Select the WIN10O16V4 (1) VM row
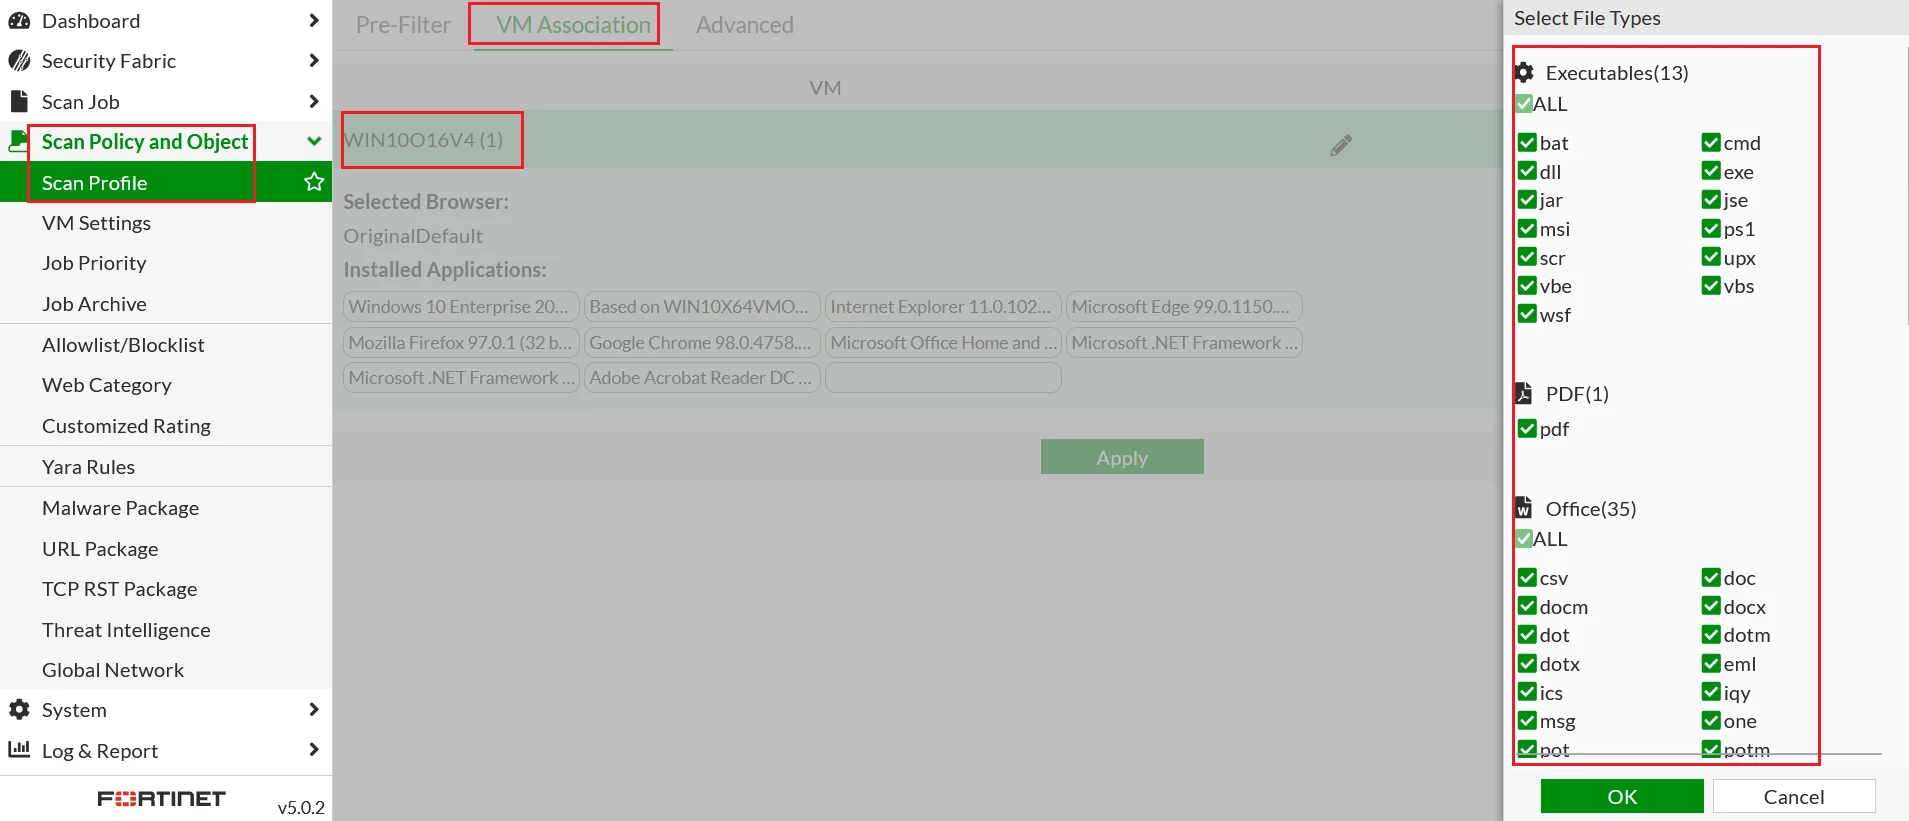This screenshot has height=821, width=1909. pyautogui.click(x=918, y=140)
